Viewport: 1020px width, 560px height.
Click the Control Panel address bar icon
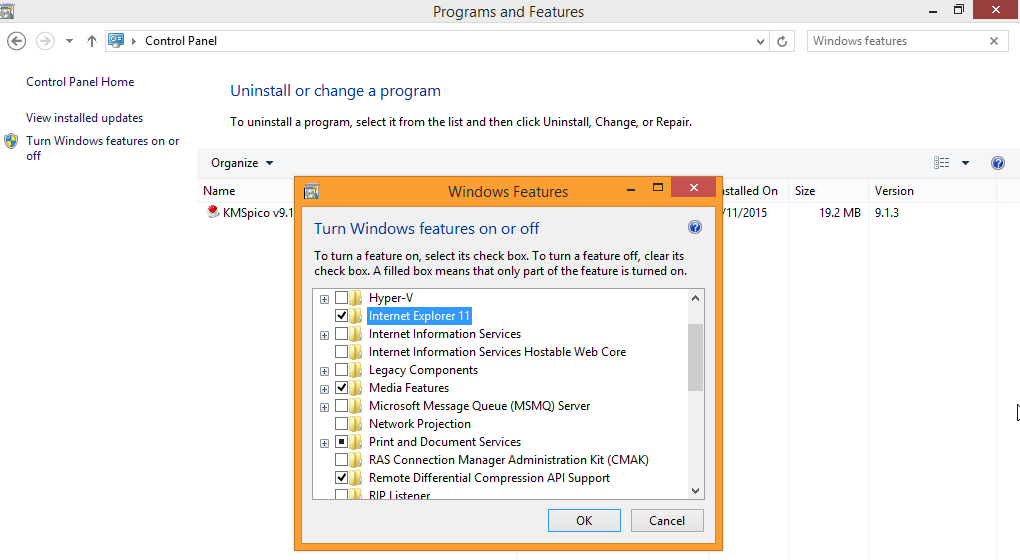click(x=116, y=40)
